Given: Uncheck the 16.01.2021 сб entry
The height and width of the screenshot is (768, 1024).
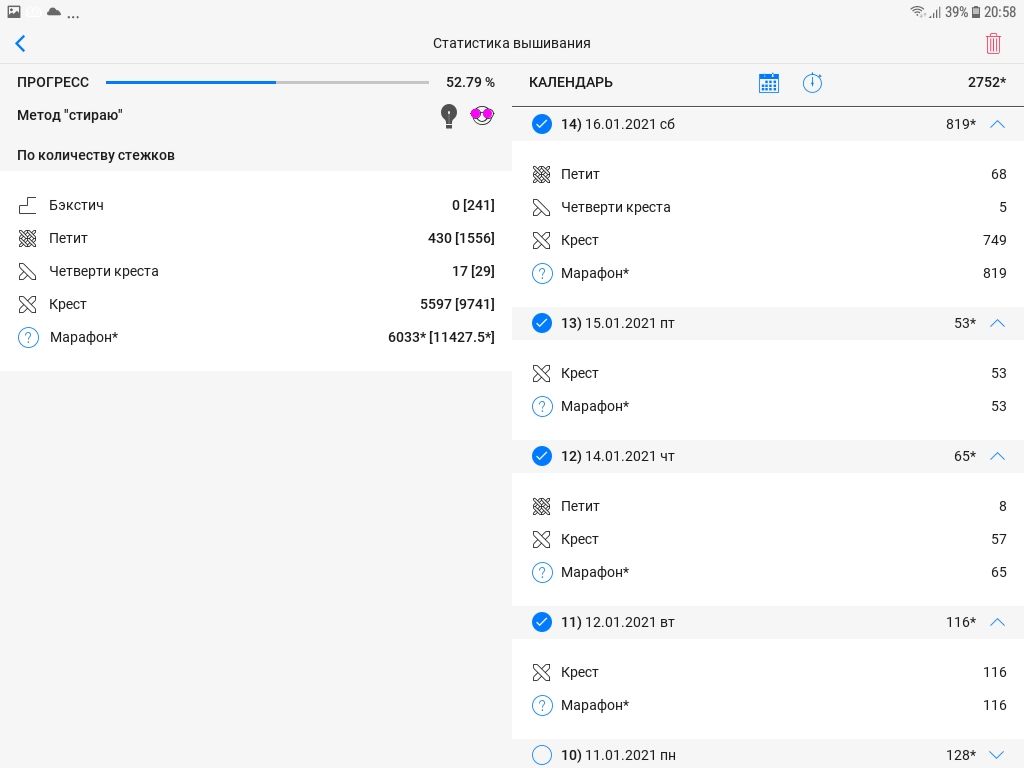Looking at the screenshot, I should click(x=542, y=124).
